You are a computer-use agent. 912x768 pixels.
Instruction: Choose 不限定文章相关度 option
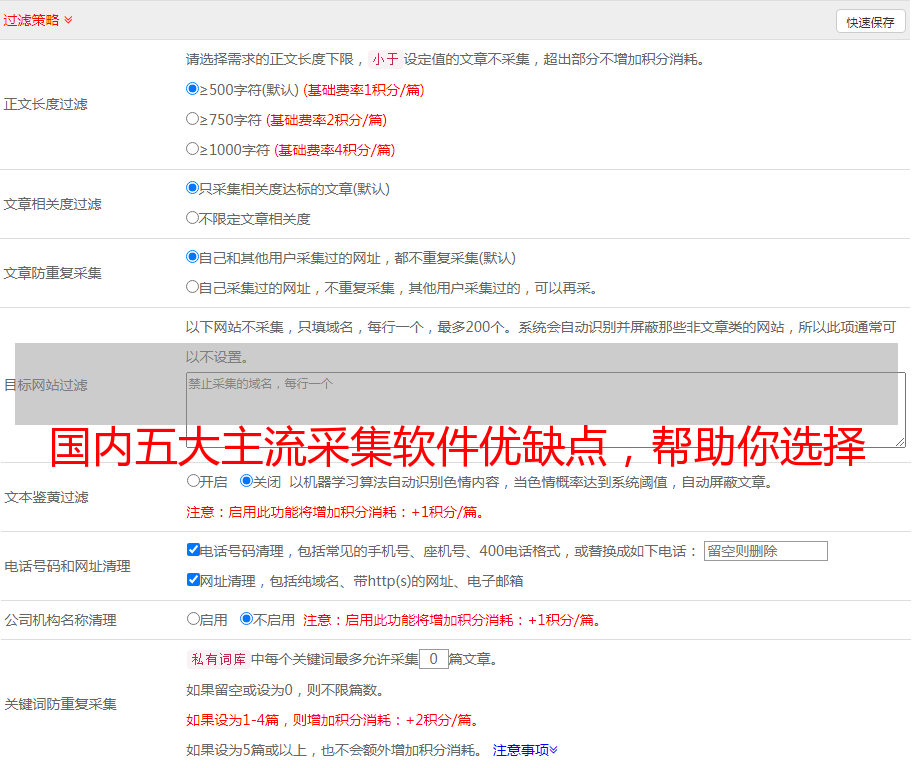click(193, 218)
